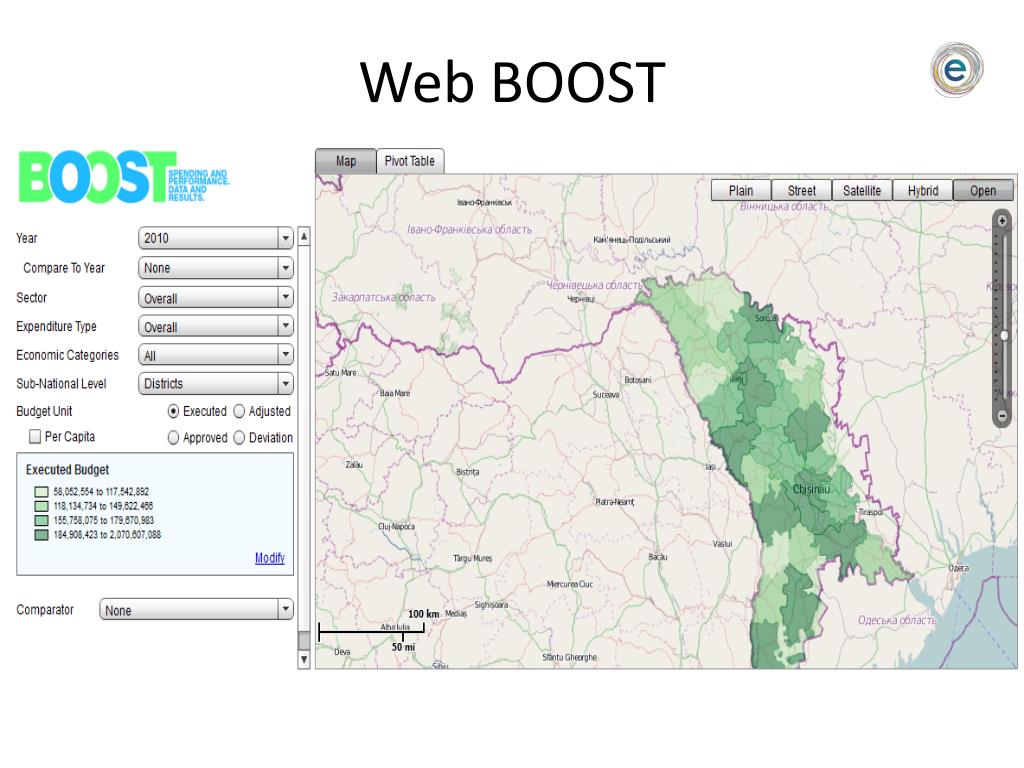The image size is (1024, 768).
Task: Select the Plain map style
Action: pos(741,190)
